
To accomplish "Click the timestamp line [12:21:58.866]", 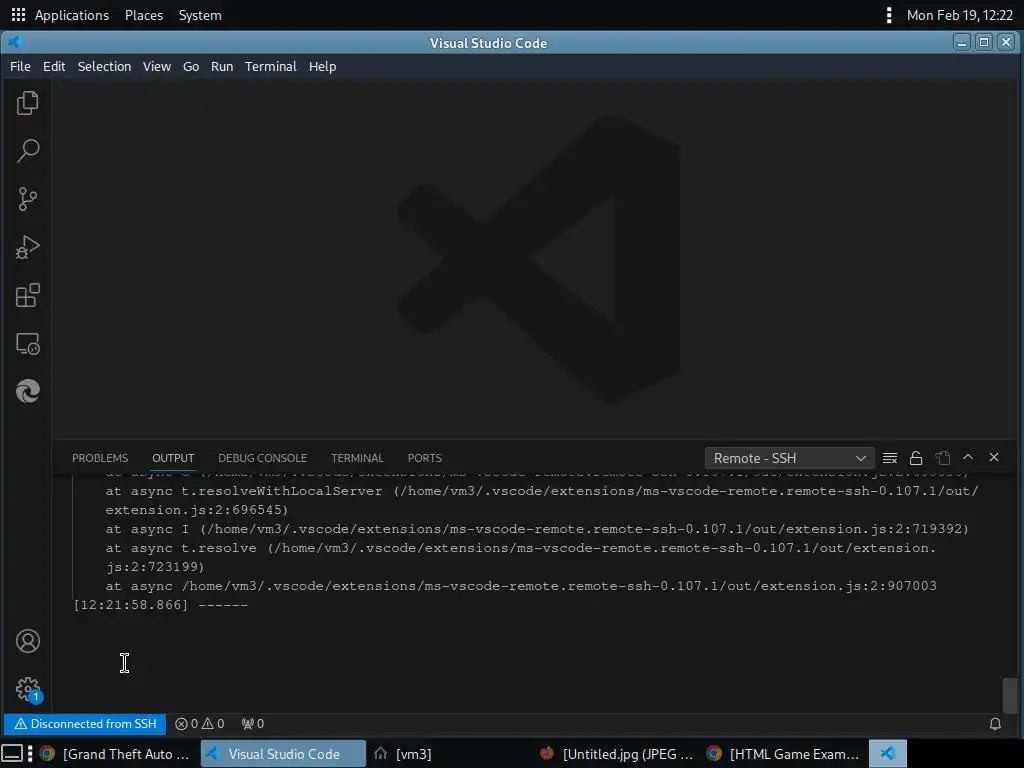I will pos(161,605).
